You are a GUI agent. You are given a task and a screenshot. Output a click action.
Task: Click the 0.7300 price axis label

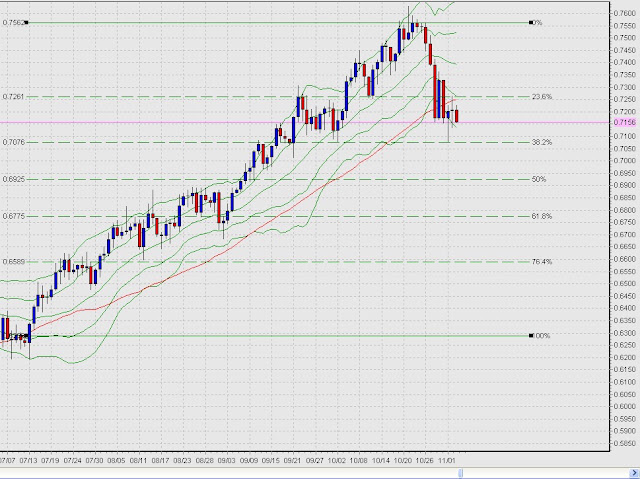(624, 87)
